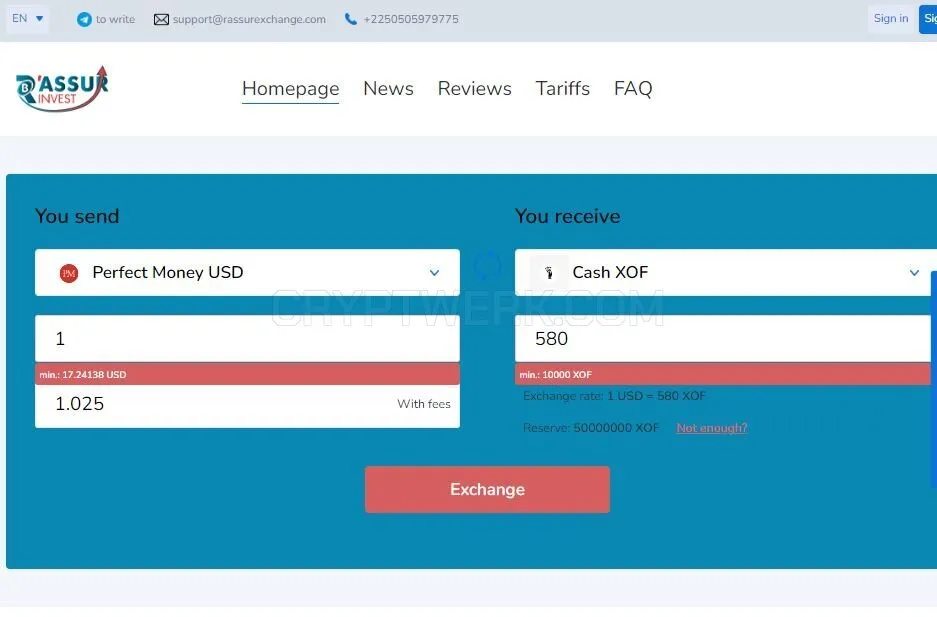
Task: Click the phone handset icon
Action: [351, 19]
